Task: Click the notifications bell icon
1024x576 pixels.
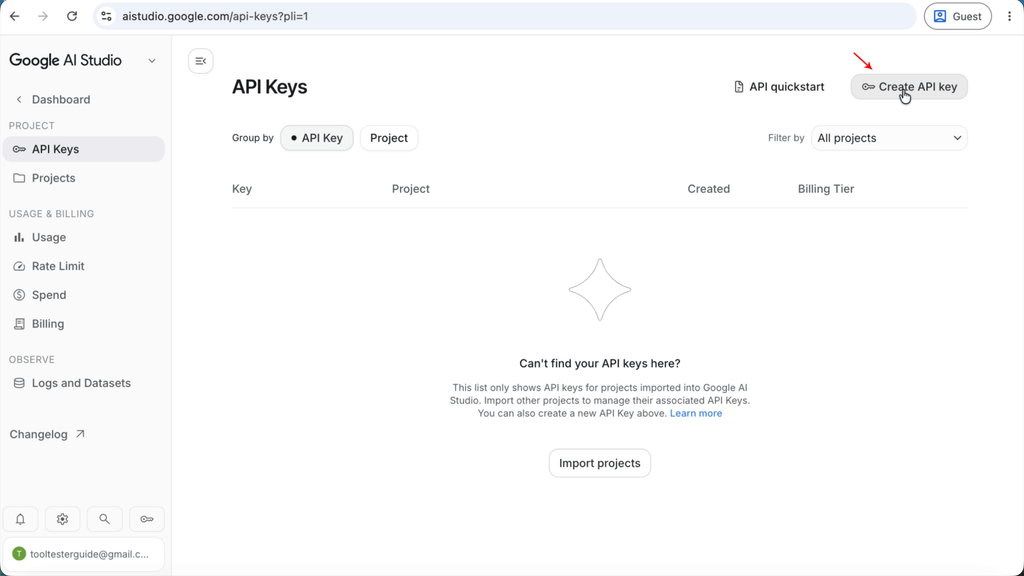Action: 20,519
